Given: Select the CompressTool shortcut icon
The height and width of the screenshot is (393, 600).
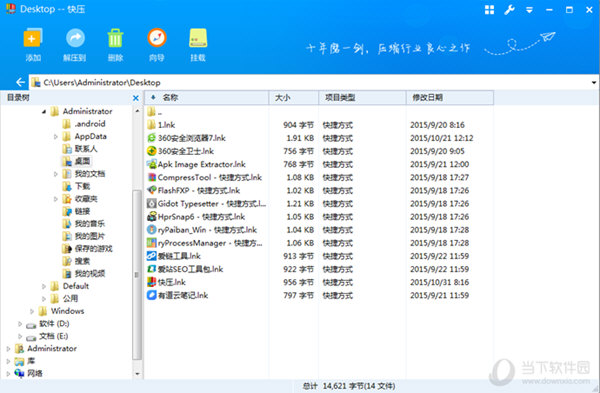Looking at the screenshot, I should point(152,177).
